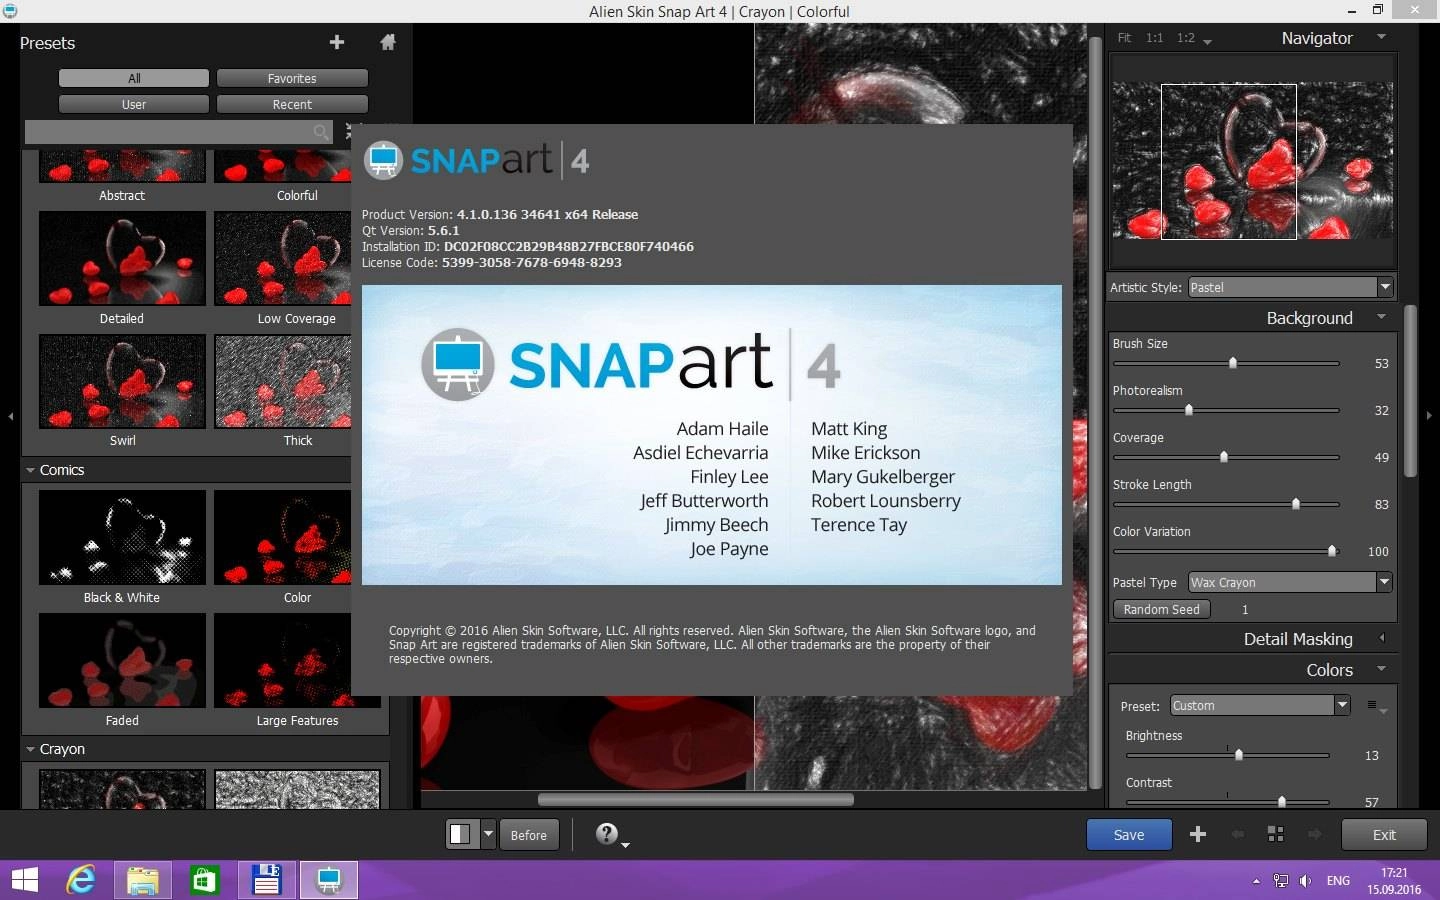Open network status tray icon
The width and height of the screenshot is (1440, 900).
tap(1281, 881)
